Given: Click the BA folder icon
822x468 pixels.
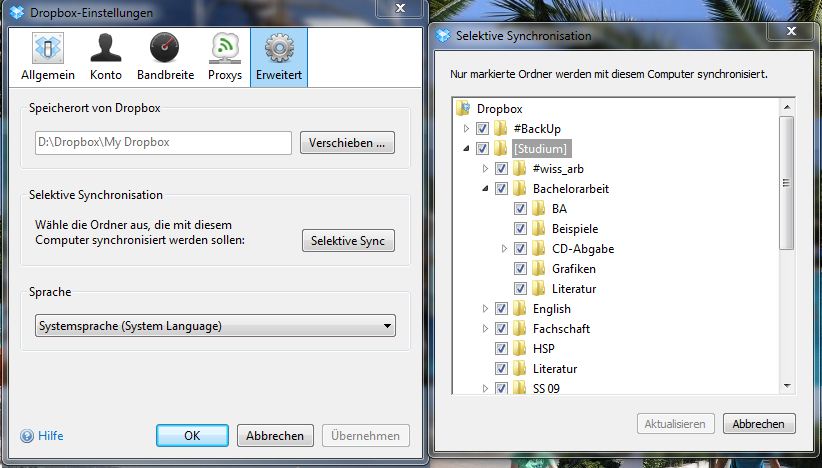Looking at the screenshot, I should (x=538, y=208).
